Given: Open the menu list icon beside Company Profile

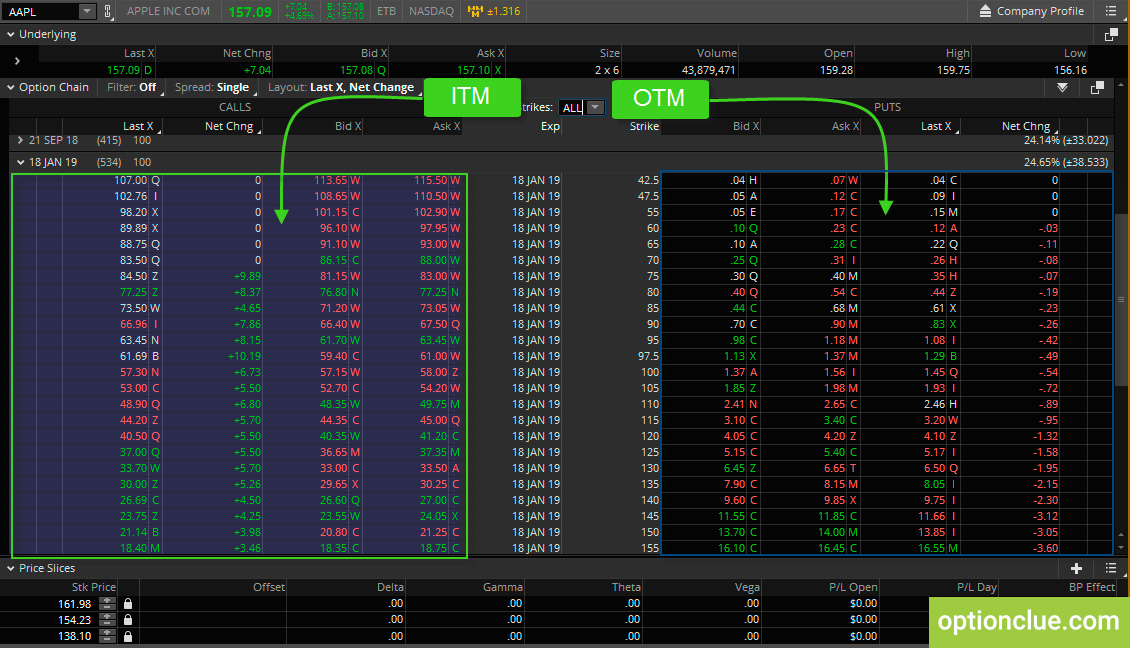Looking at the screenshot, I should (1111, 12).
